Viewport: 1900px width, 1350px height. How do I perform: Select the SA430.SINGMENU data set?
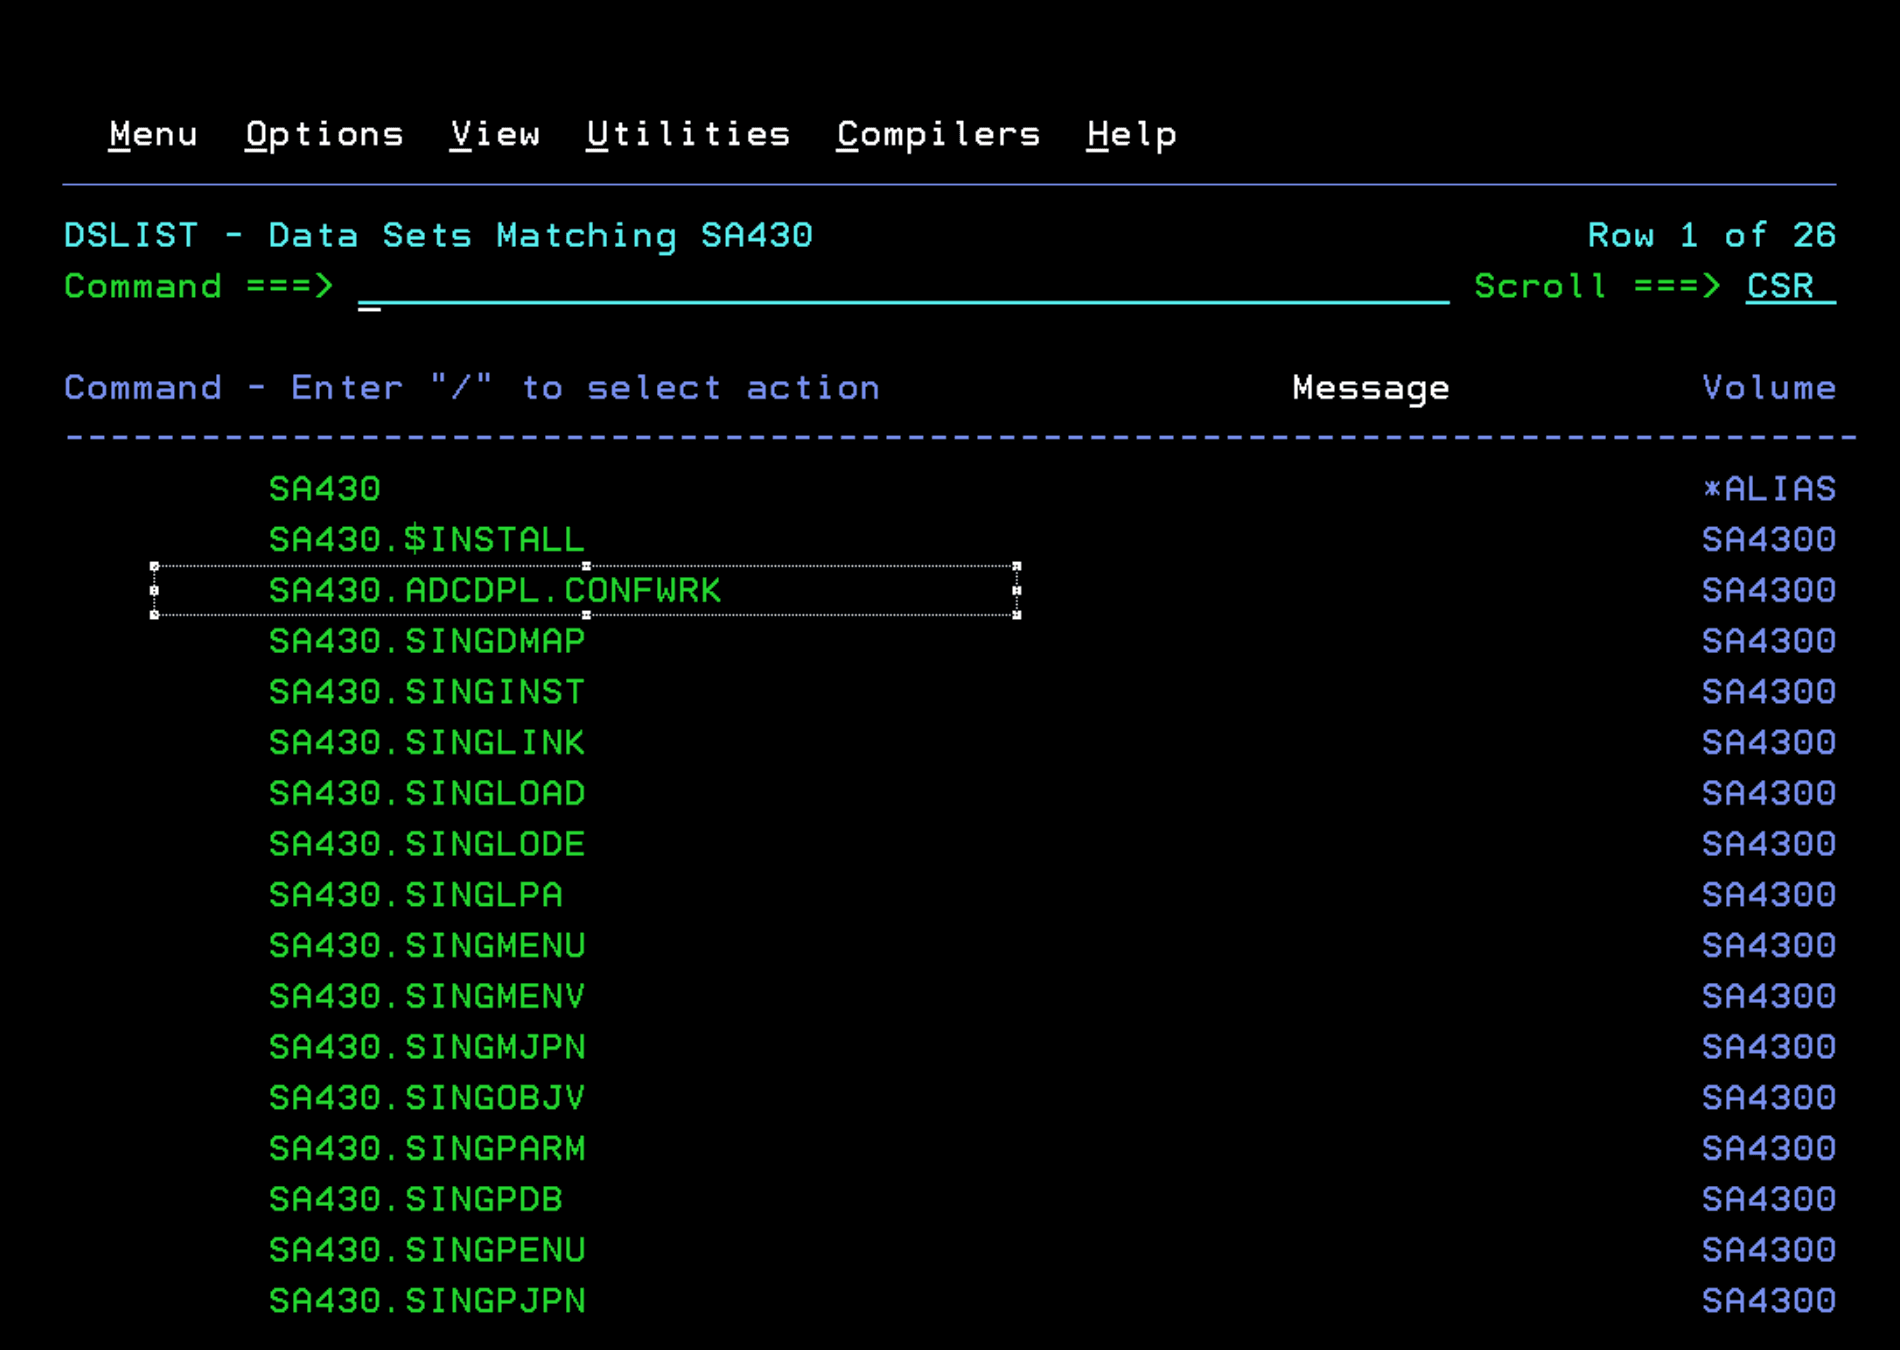pyautogui.click(x=426, y=946)
